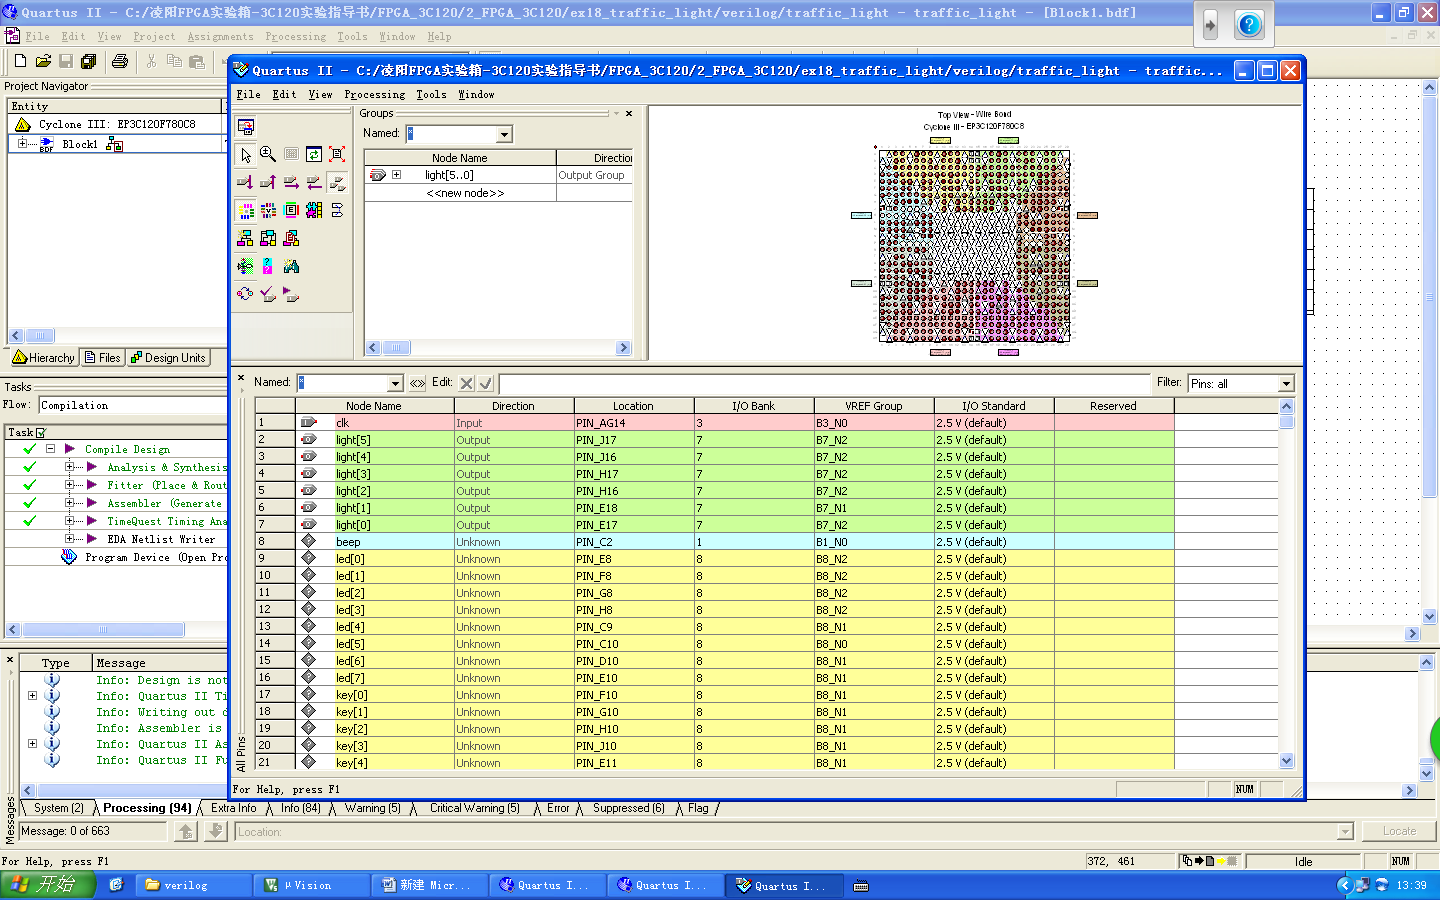
Task: Toggle the Show I/O Banks colored grid icon
Action: [x=245, y=210]
